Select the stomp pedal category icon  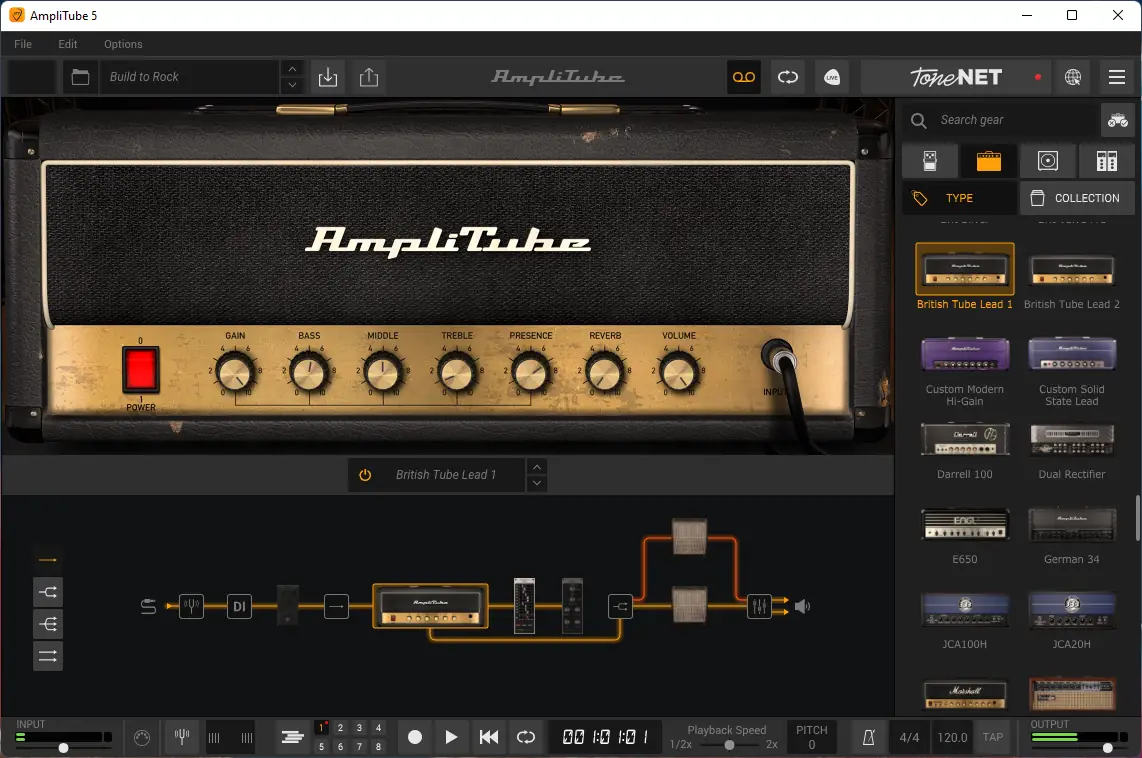pos(930,161)
